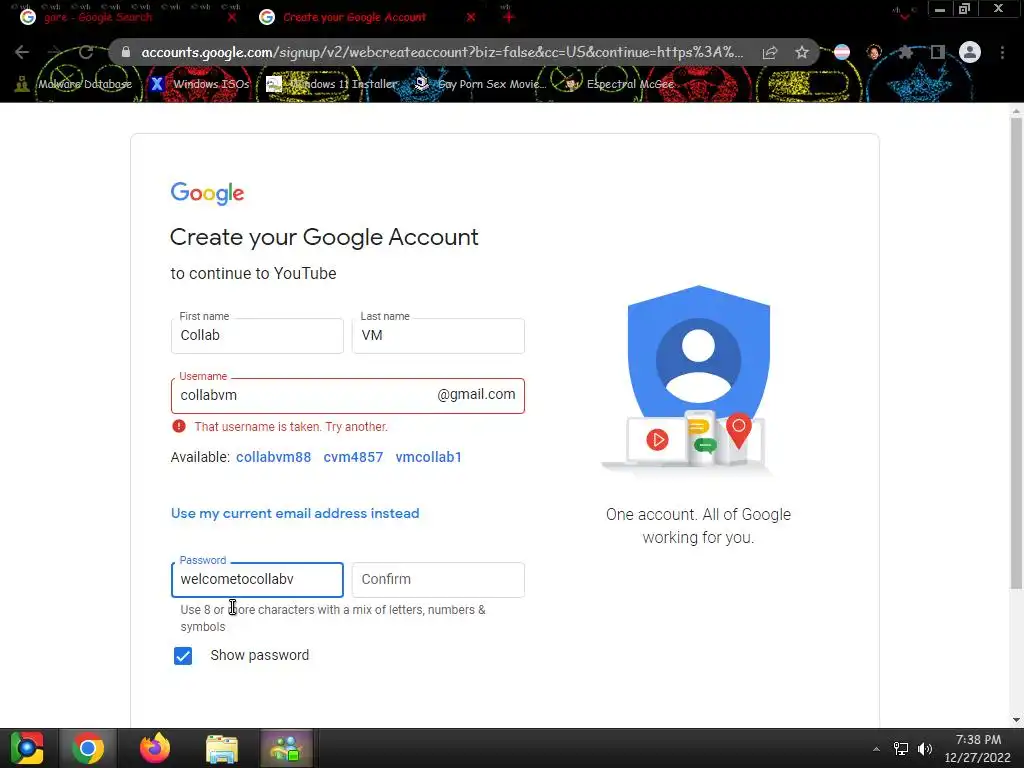Toggle the browser side panel icon
The height and width of the screenshot is (768, 1024).
(938, 52)
